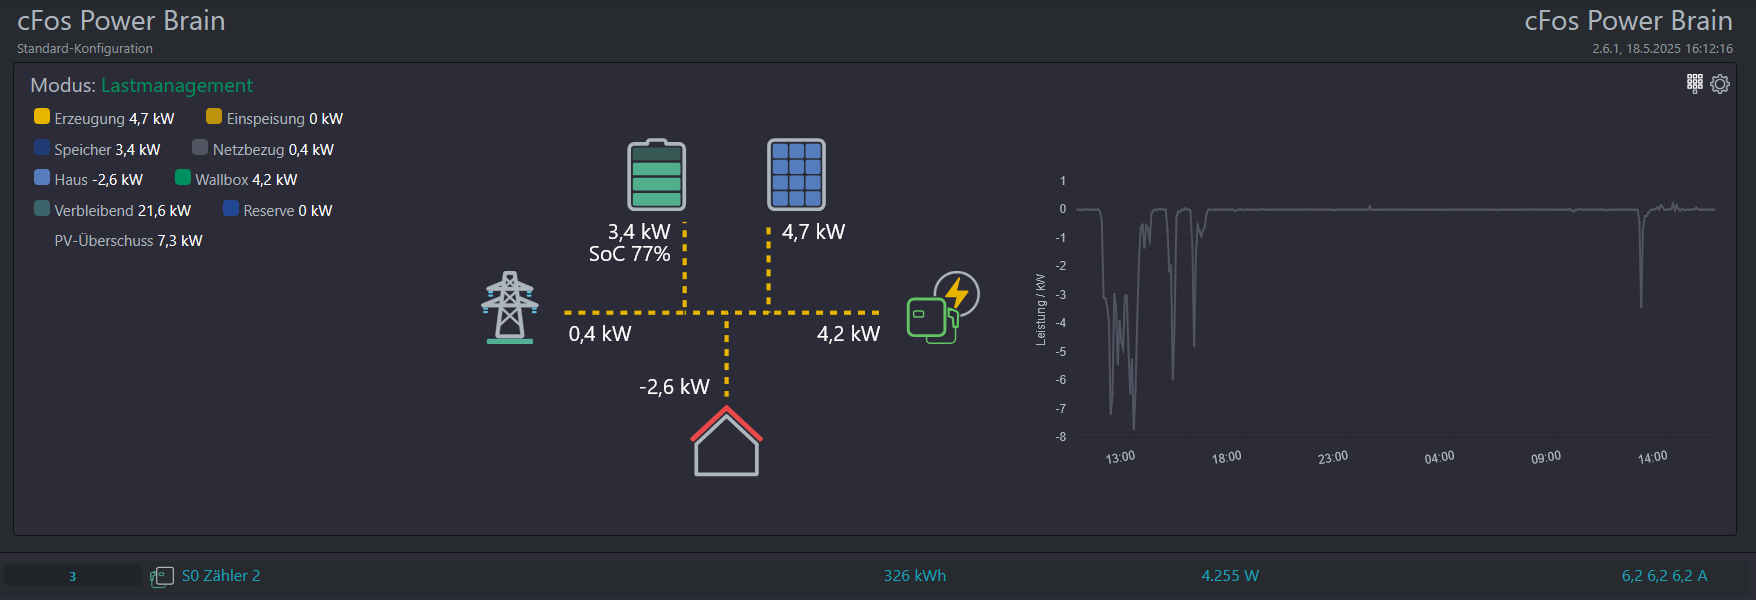Click the Verbleibend 21,6 kW legend label
The height and width of the screenshot is (600, 1756).
click(122, 211)
